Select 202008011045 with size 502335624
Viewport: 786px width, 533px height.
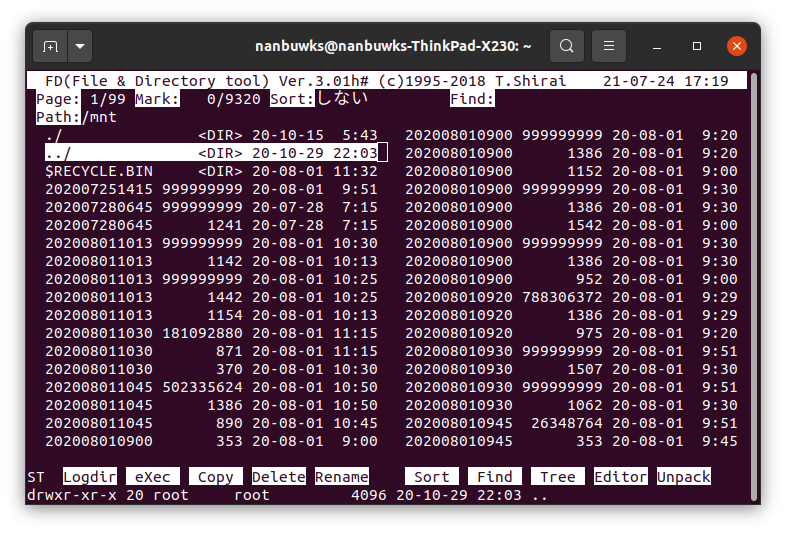tap(211, 387)
